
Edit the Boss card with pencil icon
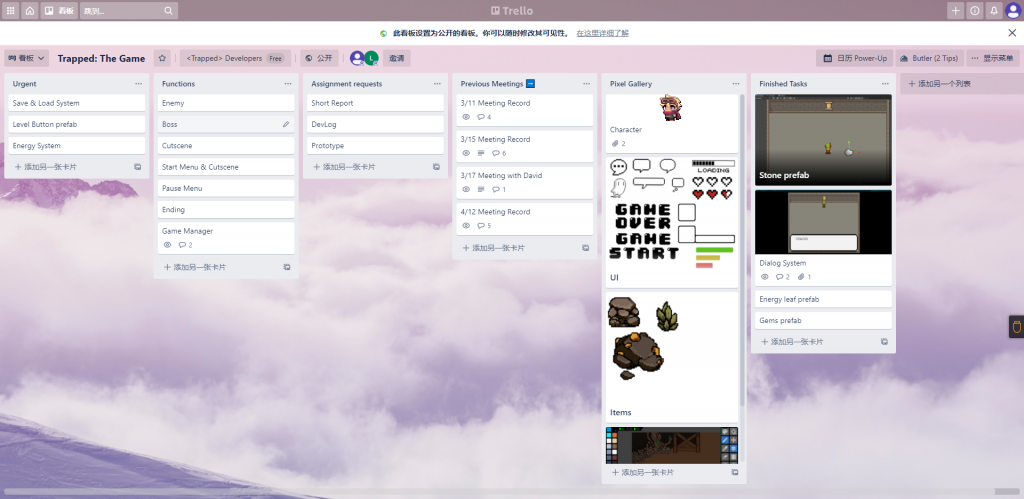[285, 124]
